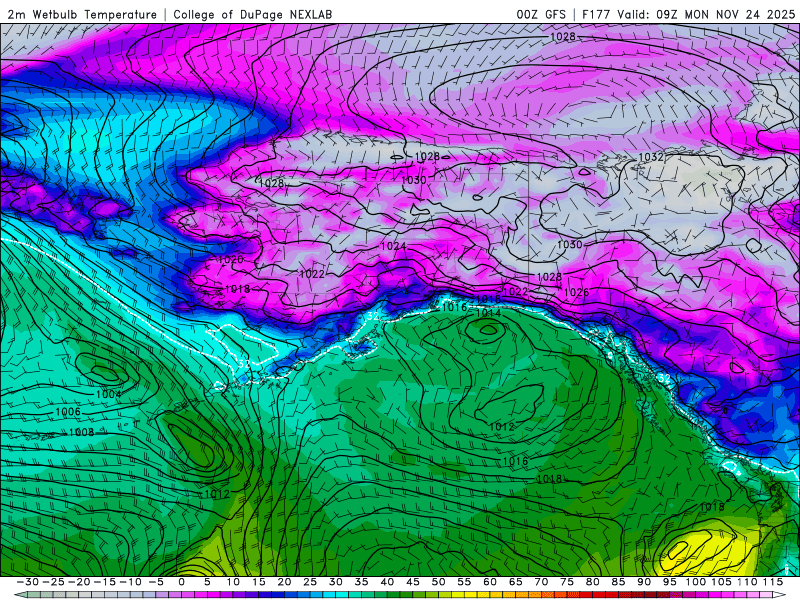Image resolution: width=800 pixels, height=600 pixels.
Task: Click the 25 color scale label
Action: pyautogui.click(x=310, y=582)
